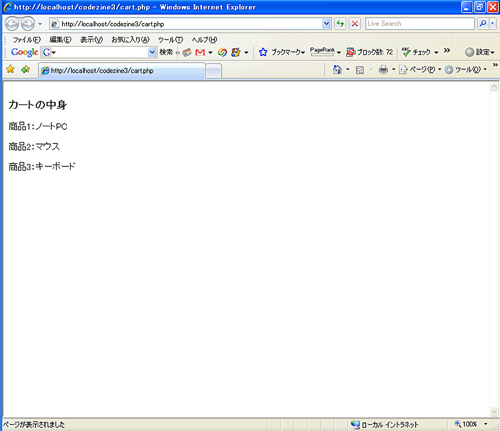Click the blue bookmark star icon

coord(263,52)
